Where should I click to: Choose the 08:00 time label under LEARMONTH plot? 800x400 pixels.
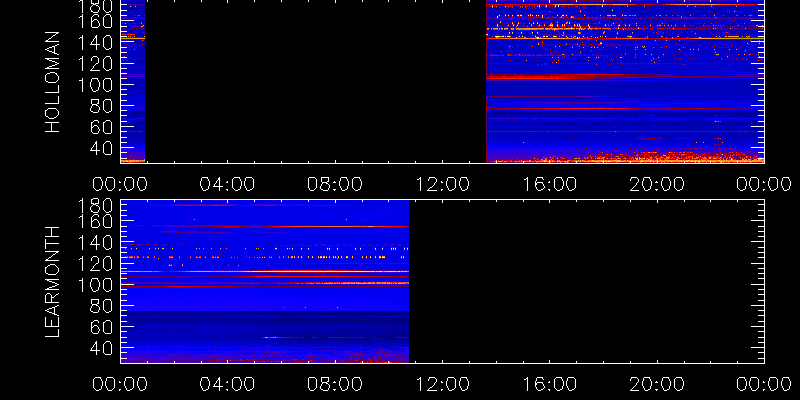pyautogui.click(x=335, y=384)
